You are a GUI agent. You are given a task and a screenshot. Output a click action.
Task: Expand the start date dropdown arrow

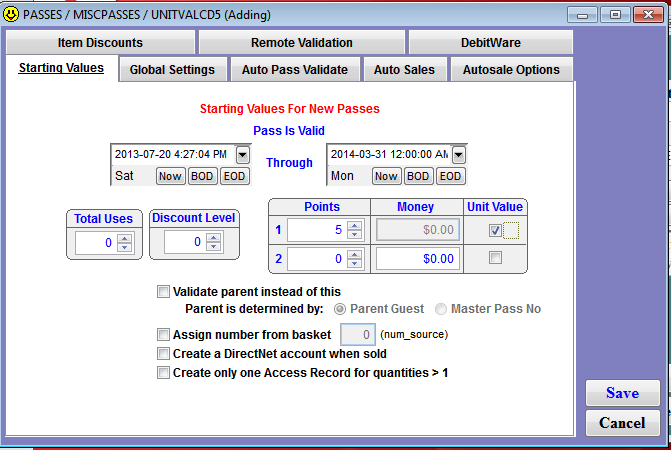tap(243, 154)
